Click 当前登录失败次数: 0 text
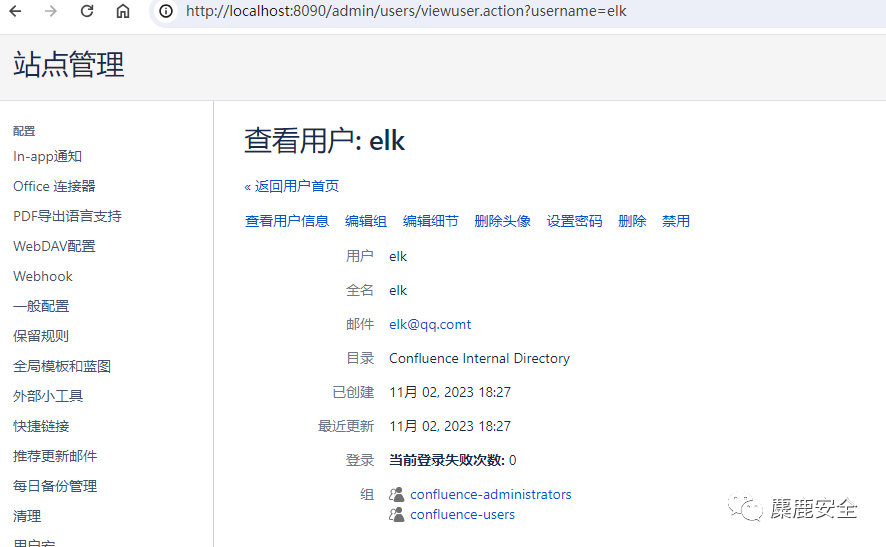This screenshot has width=886, height=547. (453, 460)
